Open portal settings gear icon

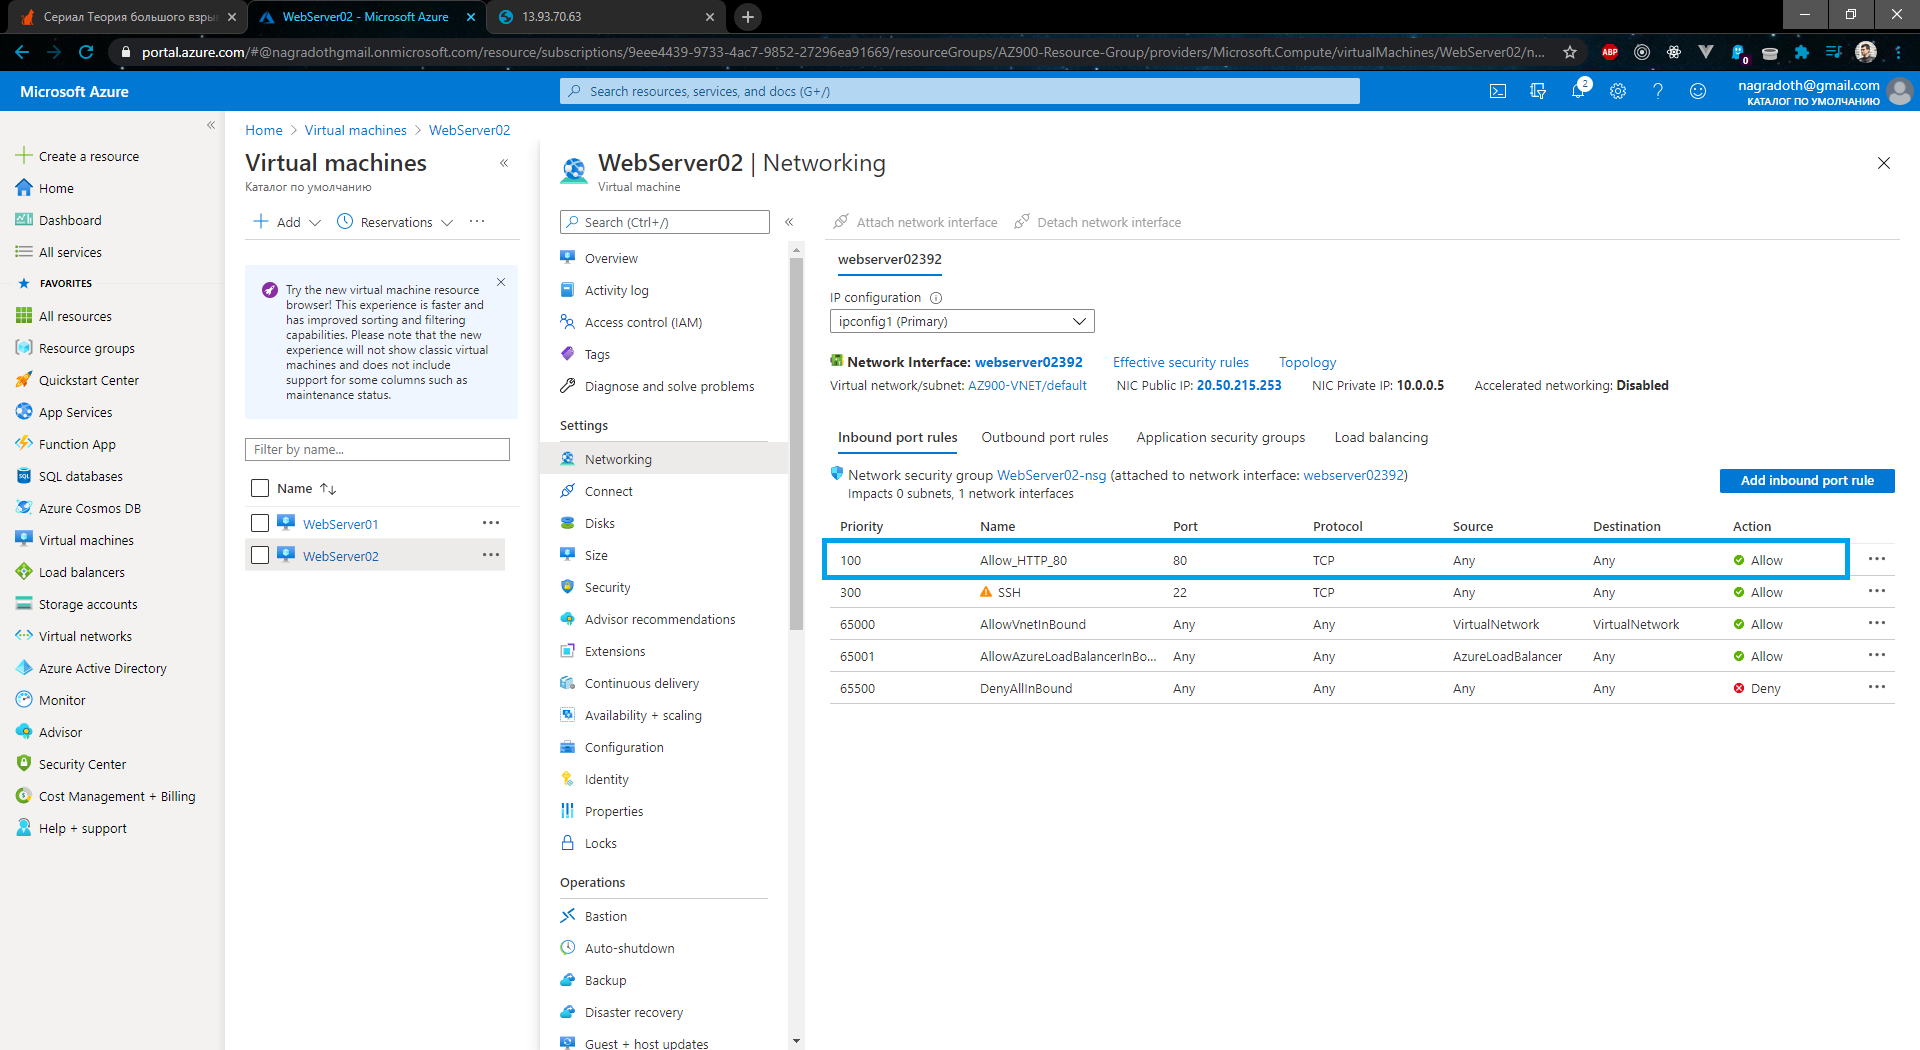coord(1618,91)
